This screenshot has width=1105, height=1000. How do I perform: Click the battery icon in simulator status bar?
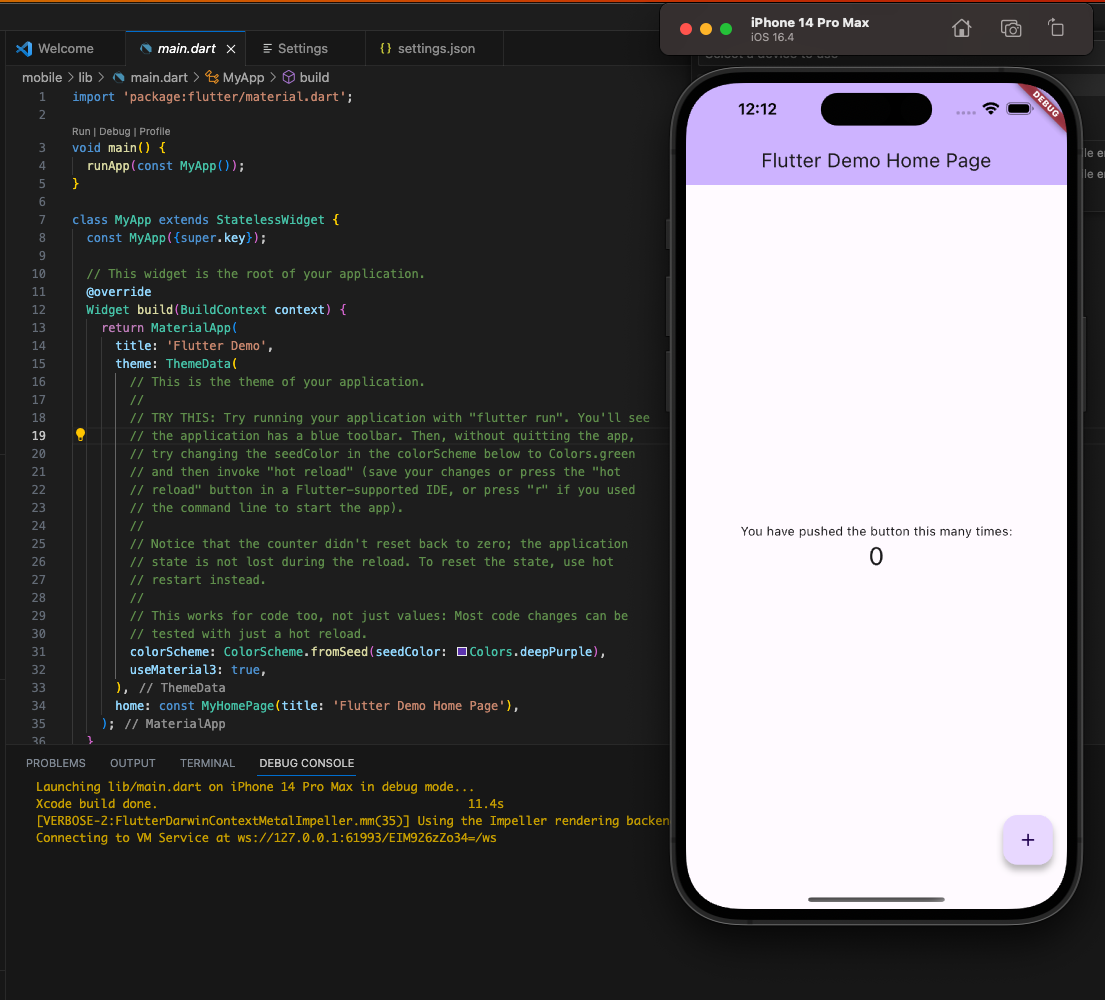[x=1019, y=109]
